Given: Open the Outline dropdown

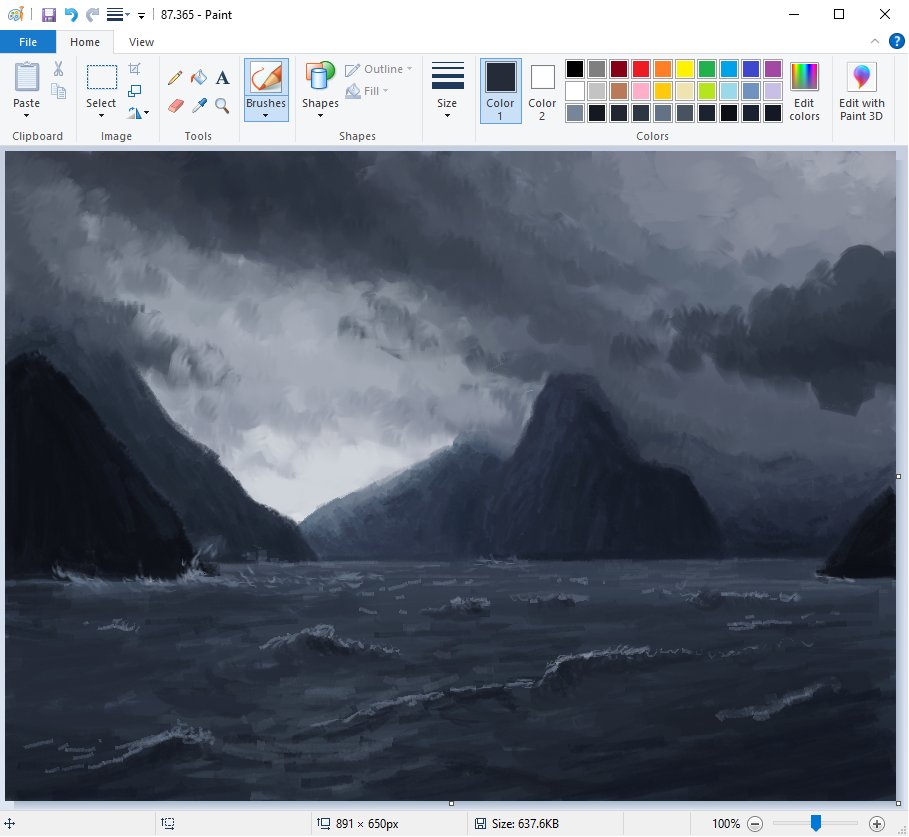Looking at the screenshot, I should point(379,69).
